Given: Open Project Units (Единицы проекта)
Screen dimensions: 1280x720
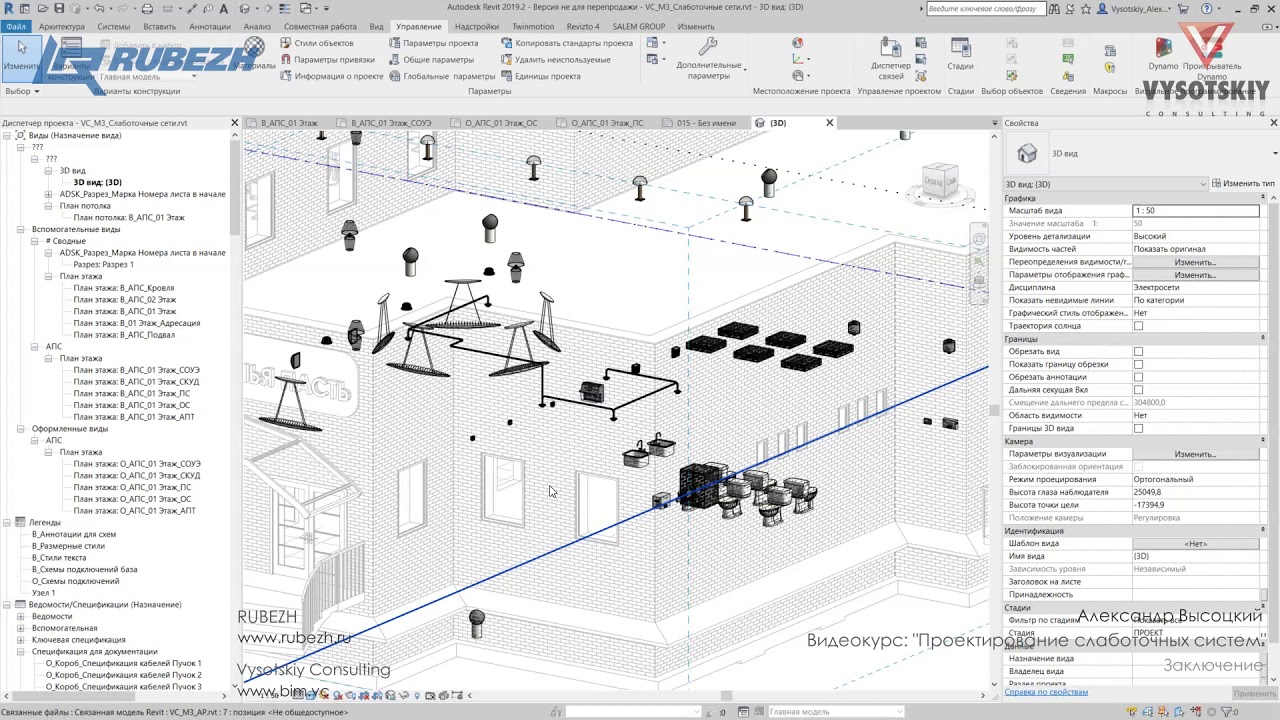Looking at the screenshot, I should click(x=540, y=76).
